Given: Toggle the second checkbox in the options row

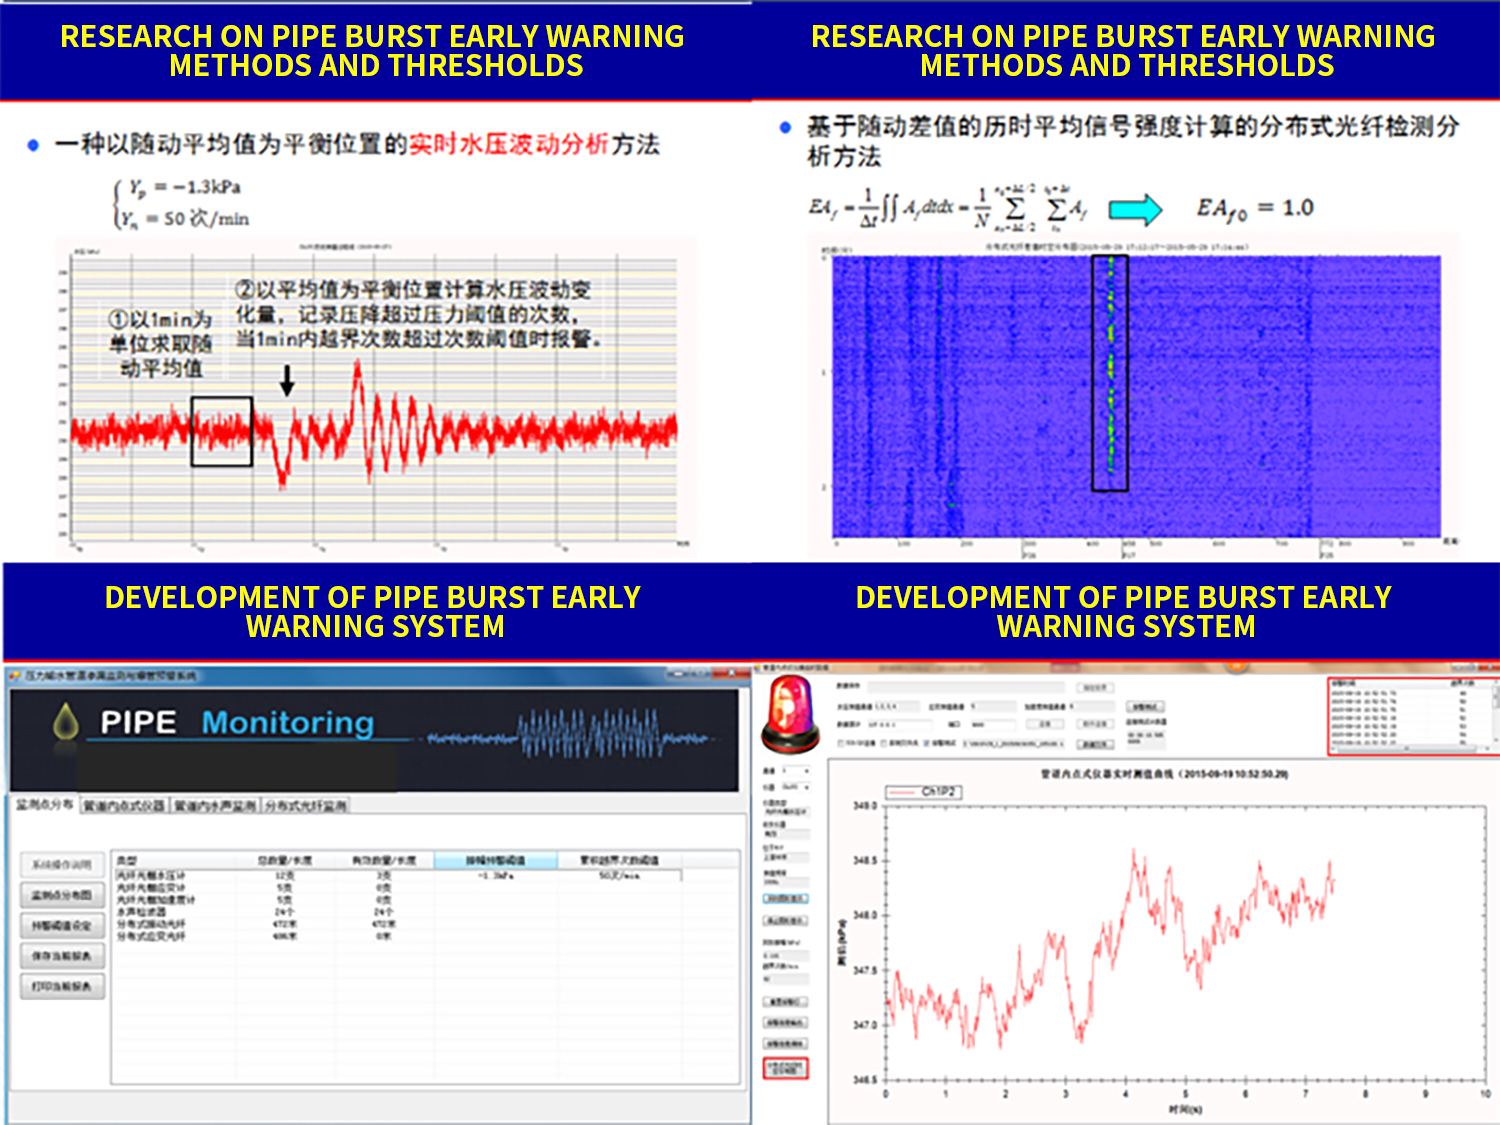Looking at the screenshot, I should [x=884, y=744].
